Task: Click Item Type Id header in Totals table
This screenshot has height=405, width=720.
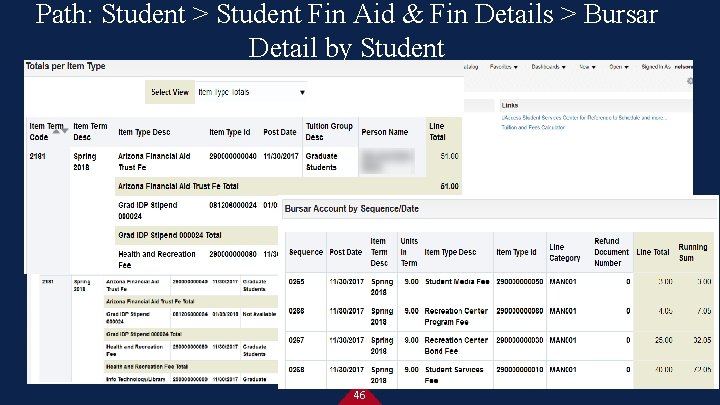Action: [230, 132]
